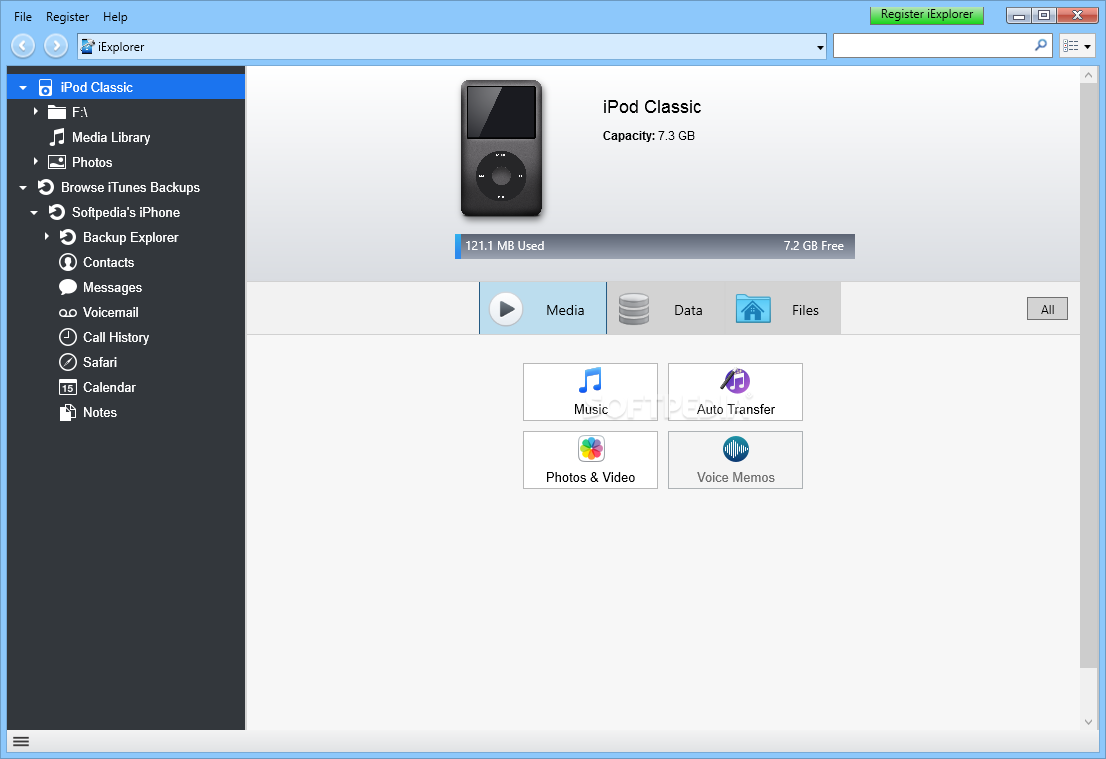
Task: Open the Music tile
Action: 590,392
